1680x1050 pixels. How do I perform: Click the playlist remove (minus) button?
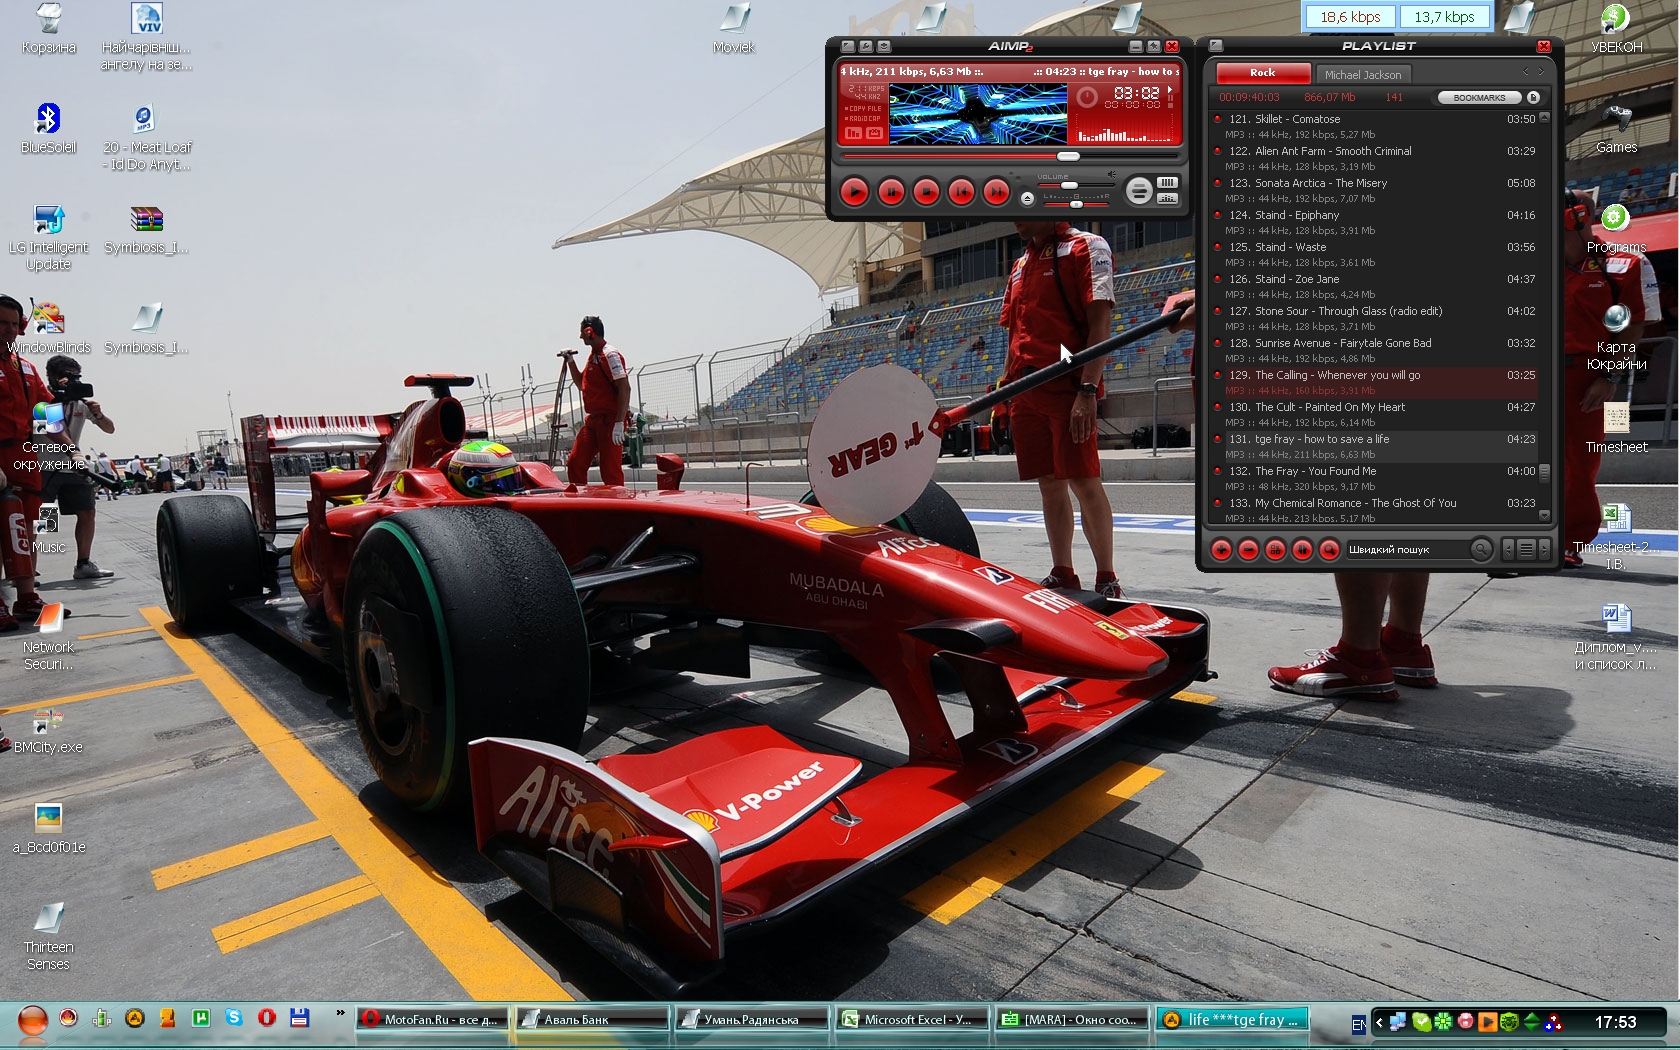point(1248,549)
